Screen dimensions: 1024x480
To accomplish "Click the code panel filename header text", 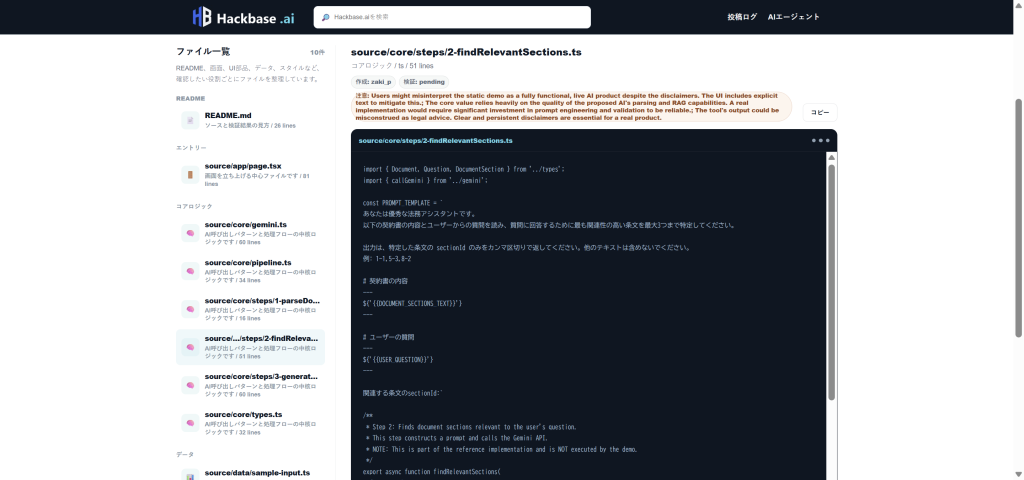I will (436, 140).
